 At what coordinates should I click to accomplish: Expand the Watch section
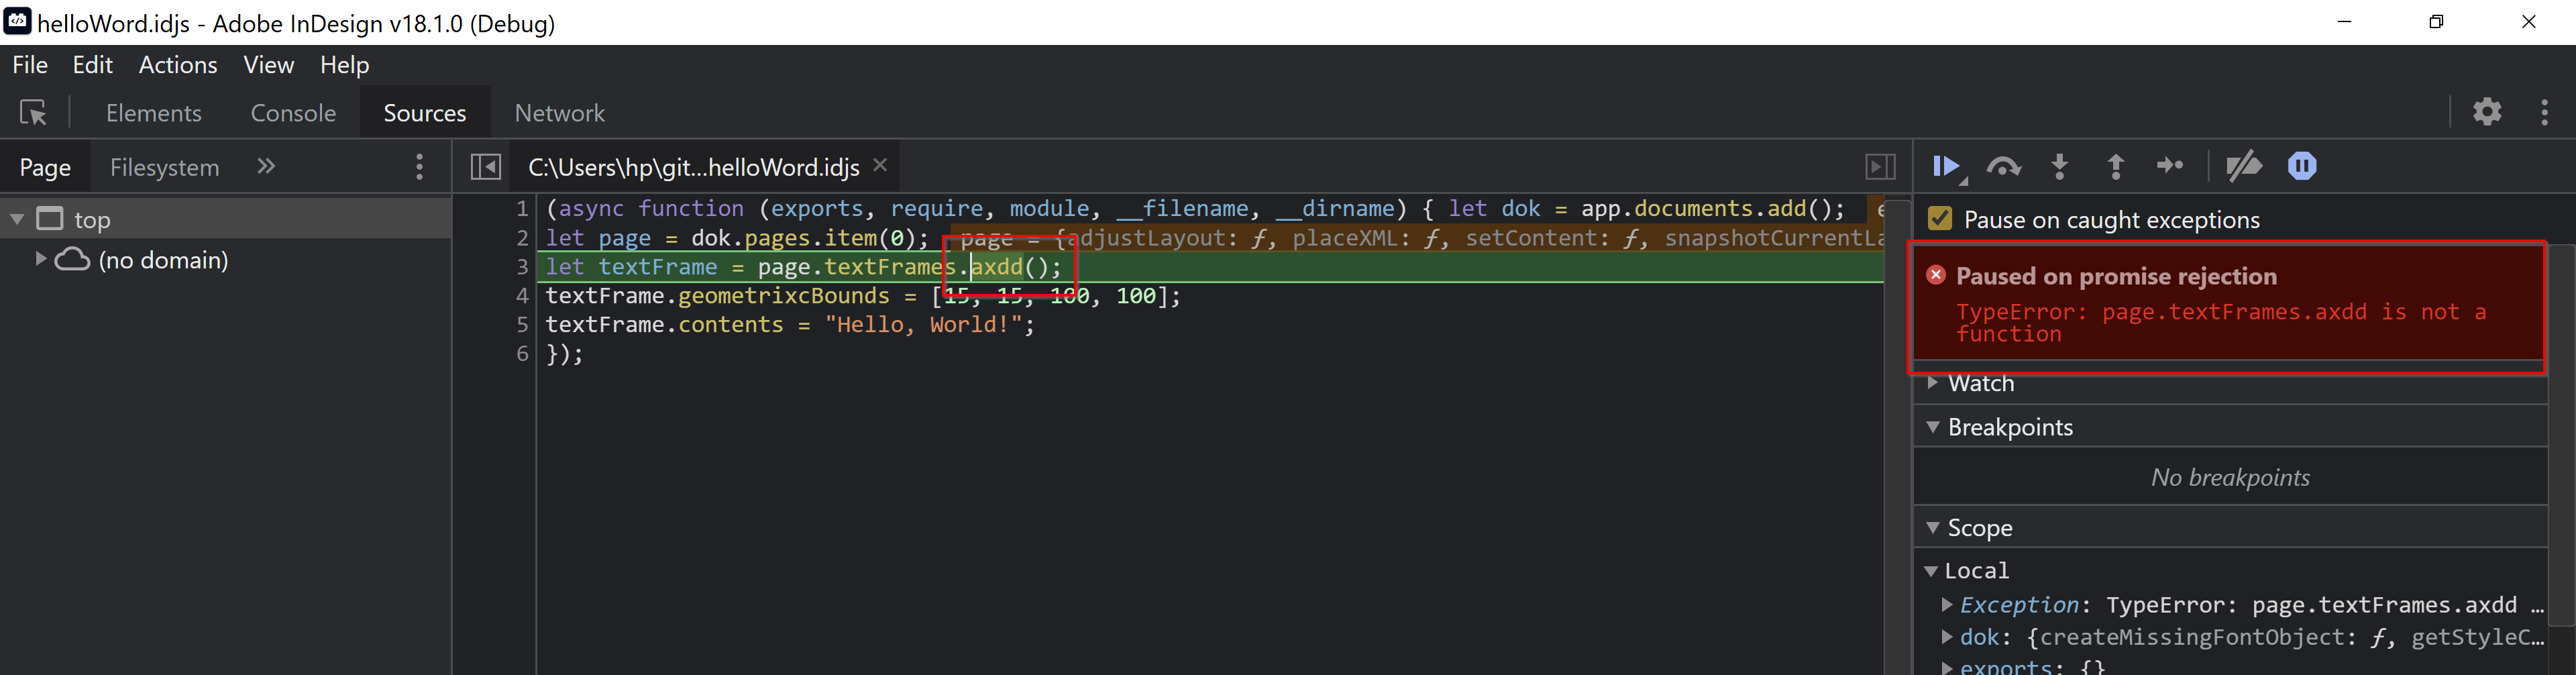pyautogui.click(x=1932, y=383)
